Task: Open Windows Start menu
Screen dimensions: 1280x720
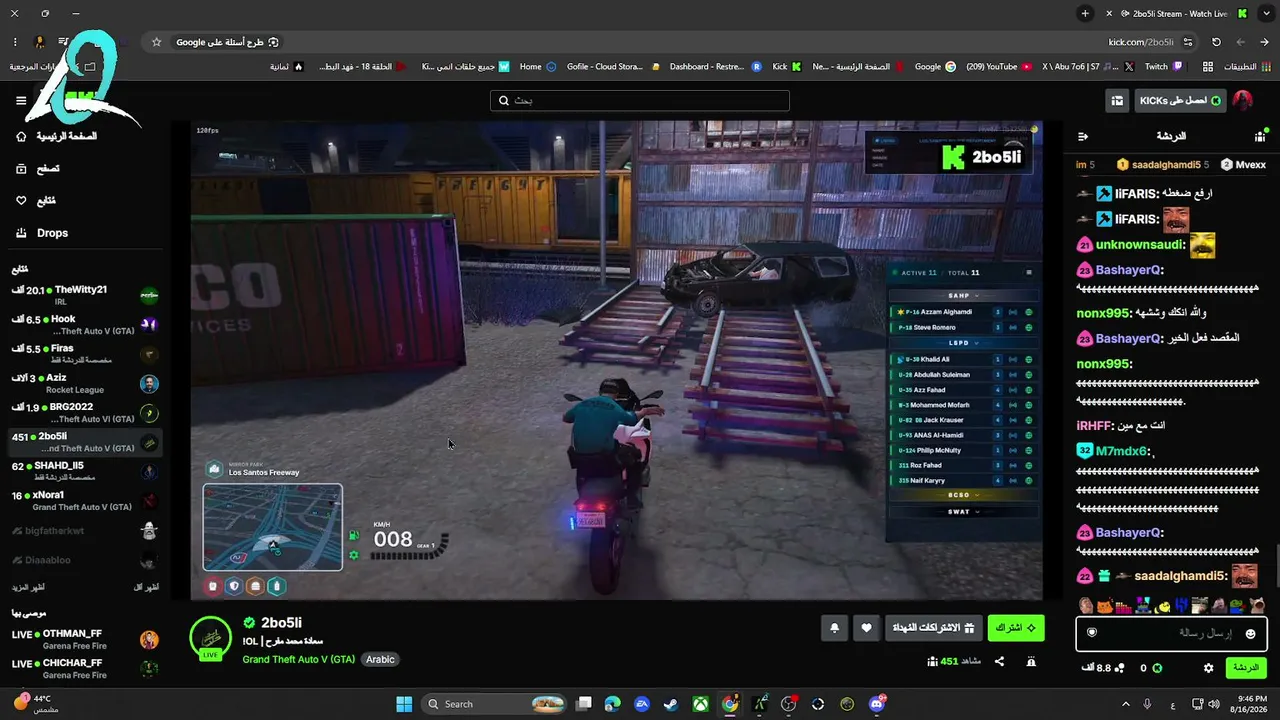Action: [404, 704]
